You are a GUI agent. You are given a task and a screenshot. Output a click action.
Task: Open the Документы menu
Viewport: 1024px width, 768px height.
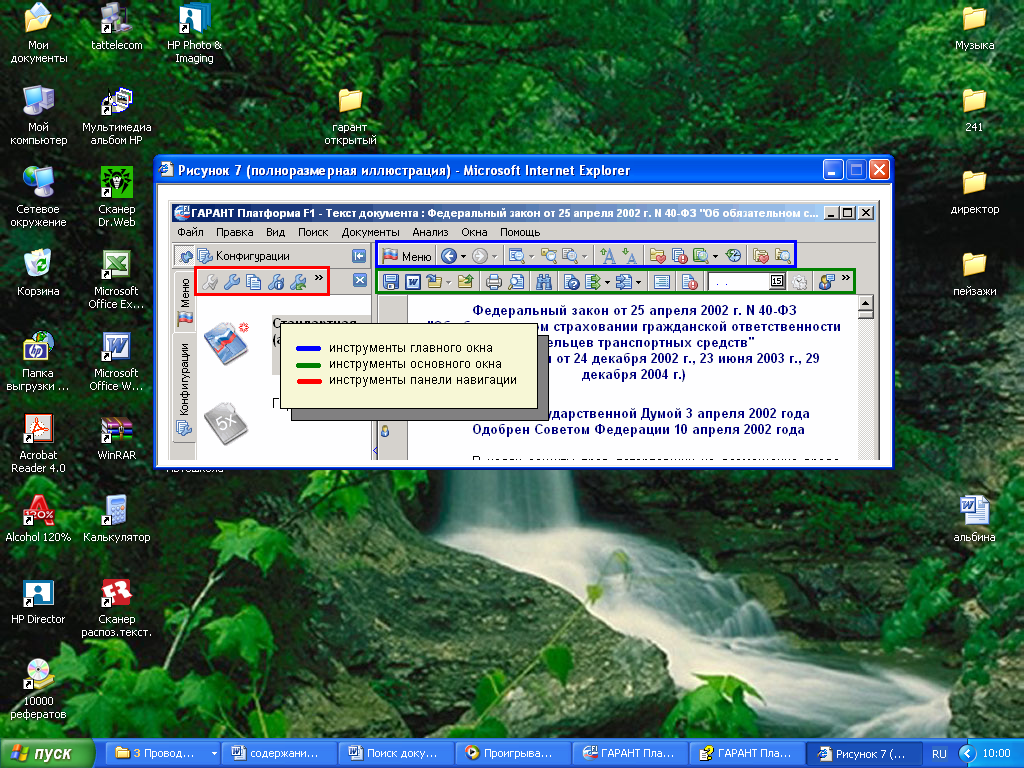370,232
